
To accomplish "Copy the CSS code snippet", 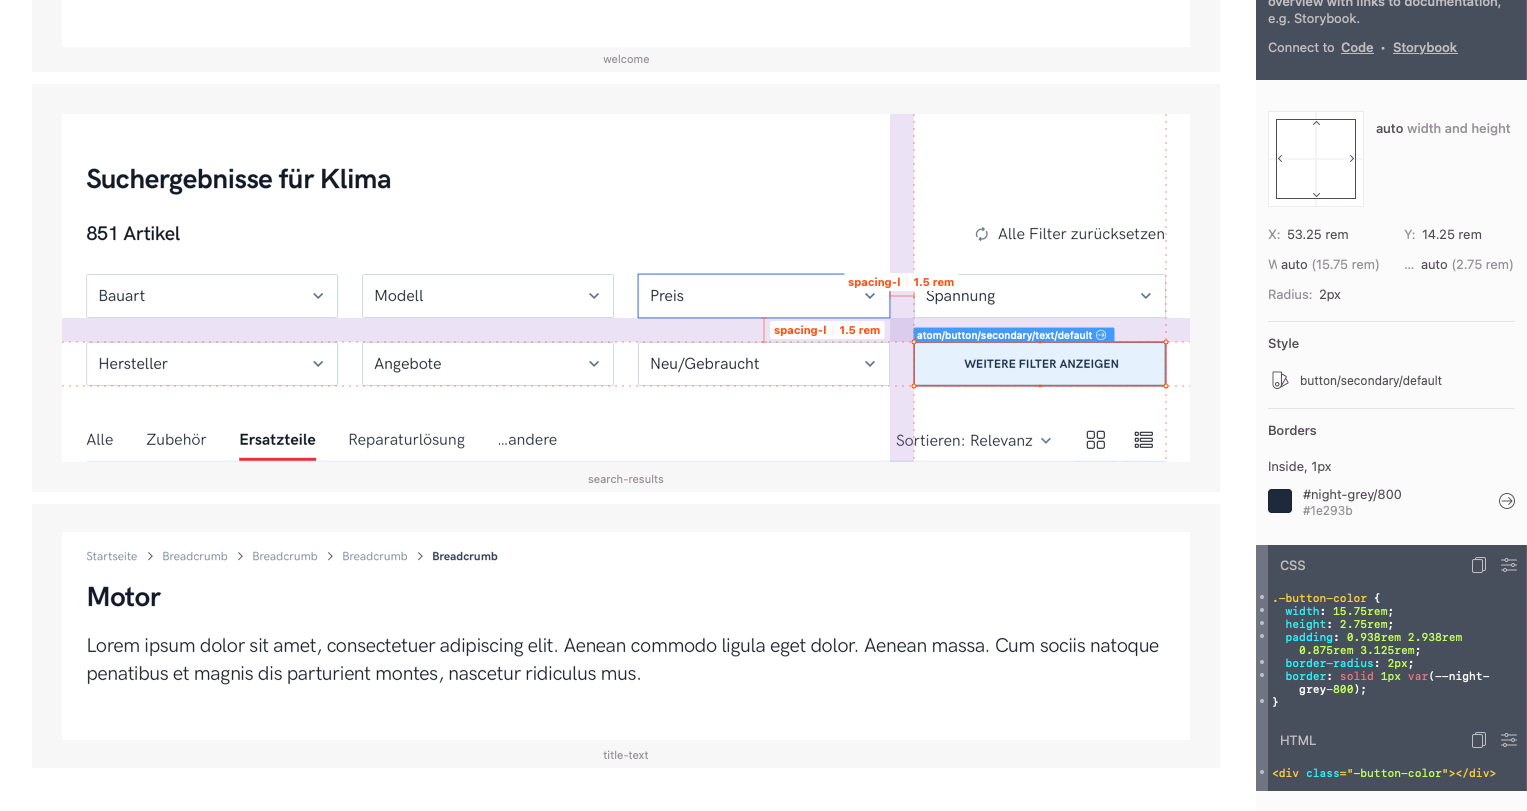I will click(x=1479, y=565).
